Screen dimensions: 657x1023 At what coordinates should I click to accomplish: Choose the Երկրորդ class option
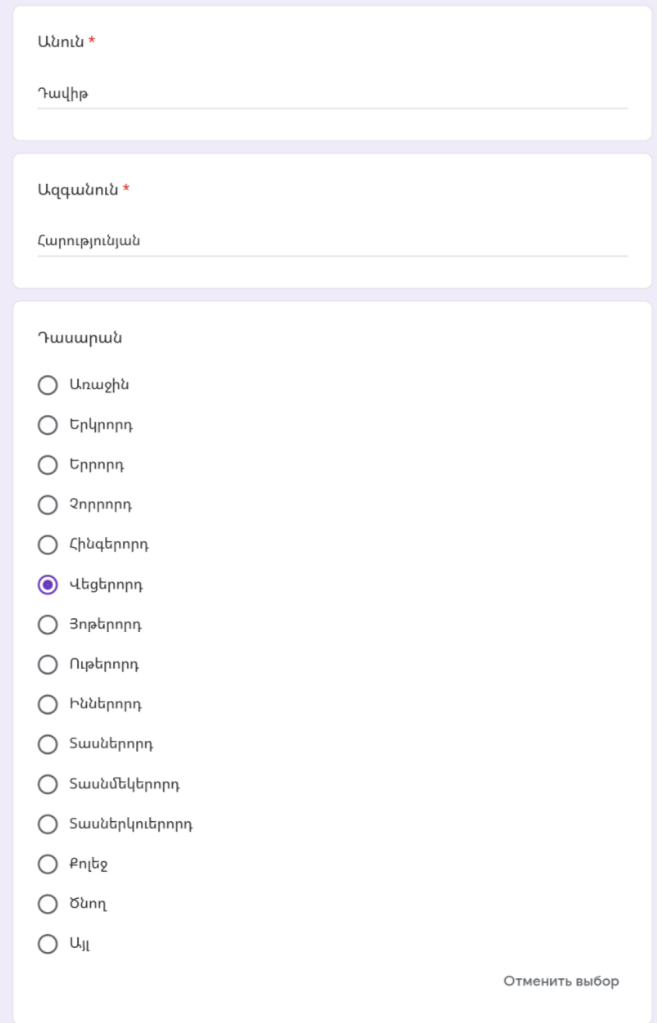click(47, 425)
